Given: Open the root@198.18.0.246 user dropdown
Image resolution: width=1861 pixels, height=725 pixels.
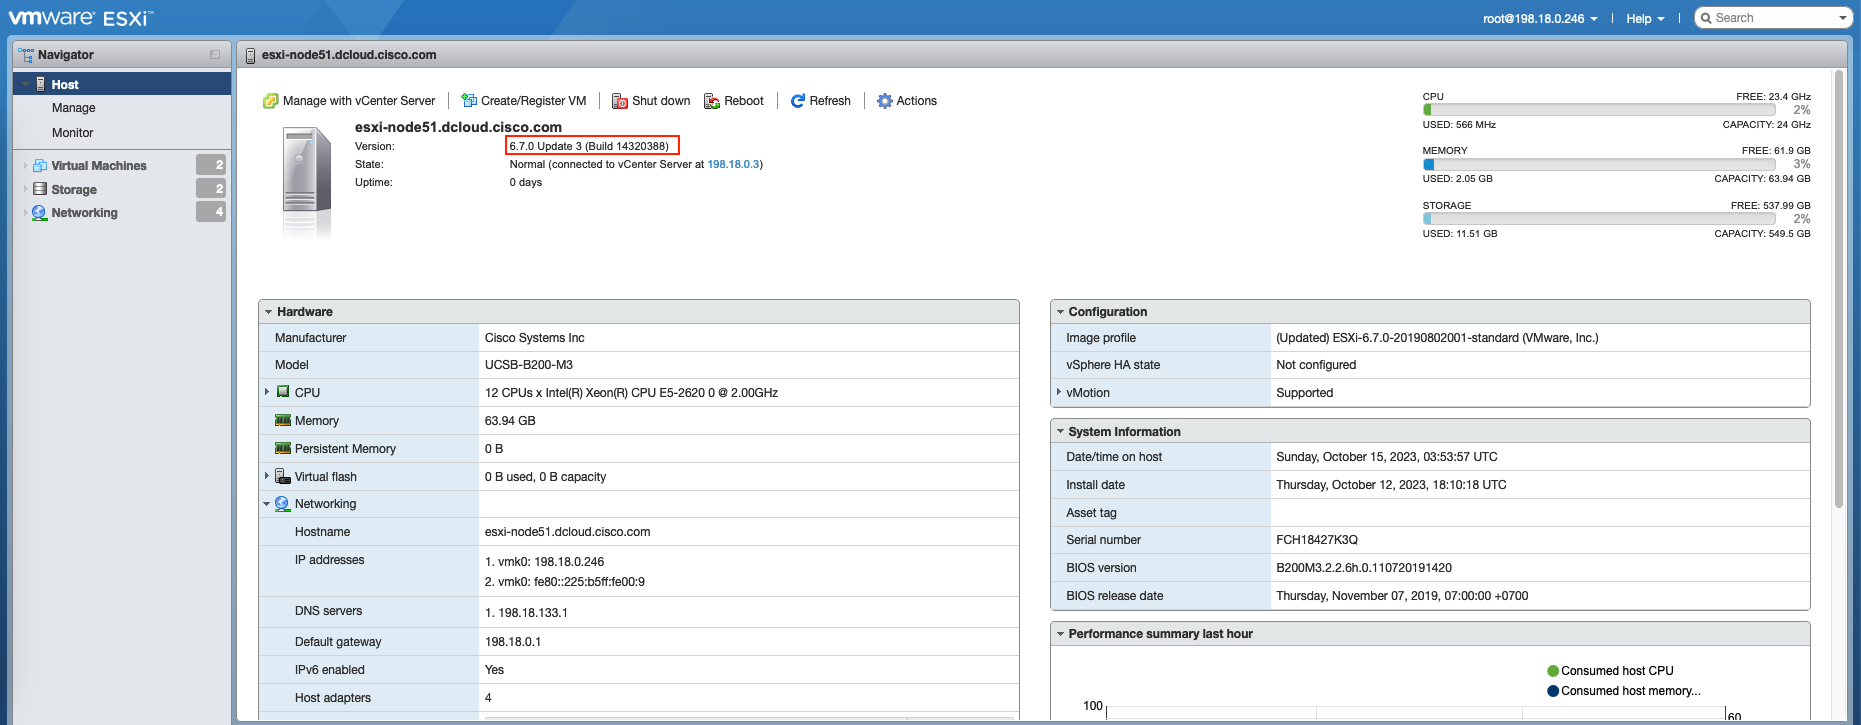Looking at the screenshot, I should (x=1540, y=18).
